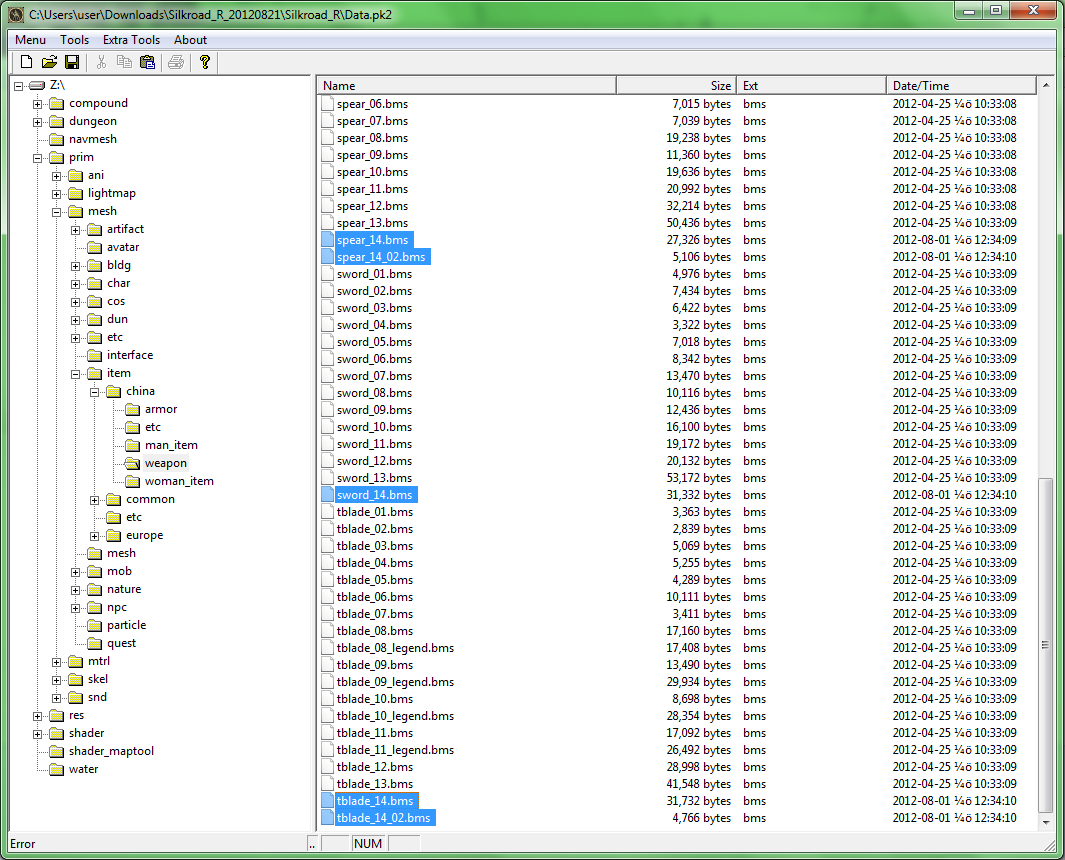Viewport: 1065px width, 860px height.
Task: Click the file icon of spear_06.bms
Action: tap(327, 104)
